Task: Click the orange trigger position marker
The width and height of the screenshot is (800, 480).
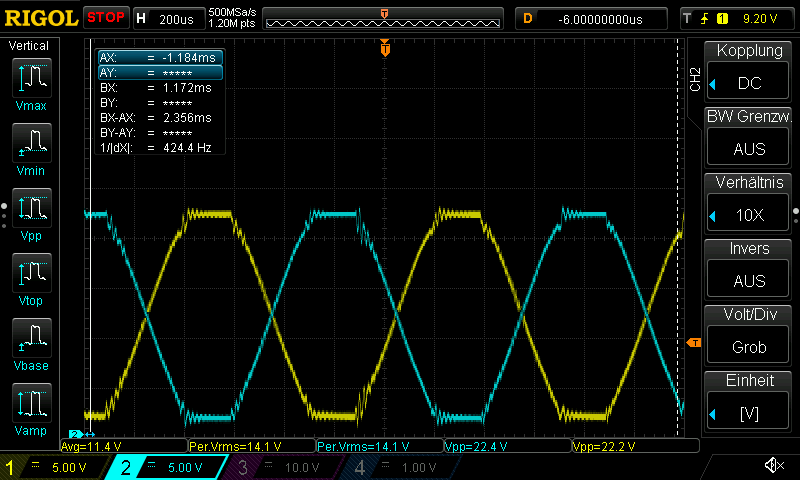Action: 384,48
